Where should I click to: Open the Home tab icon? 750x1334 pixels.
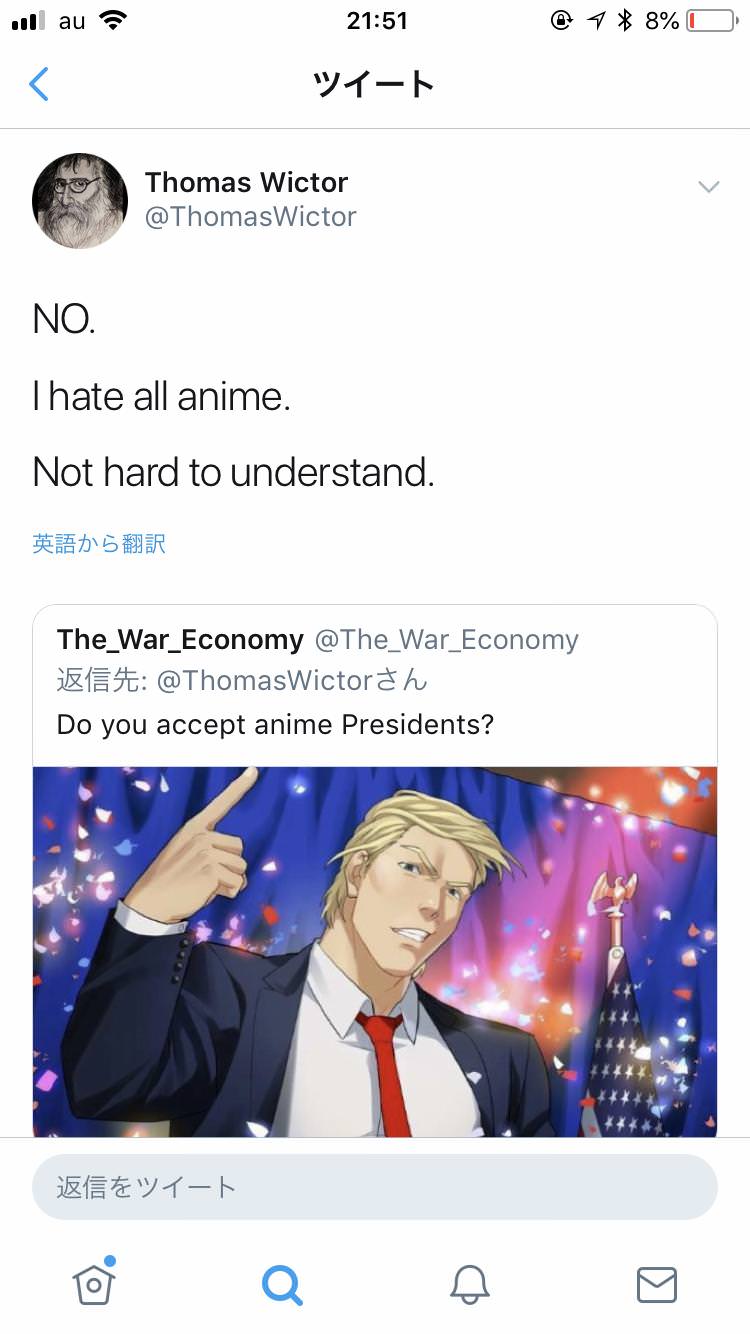94,1281
